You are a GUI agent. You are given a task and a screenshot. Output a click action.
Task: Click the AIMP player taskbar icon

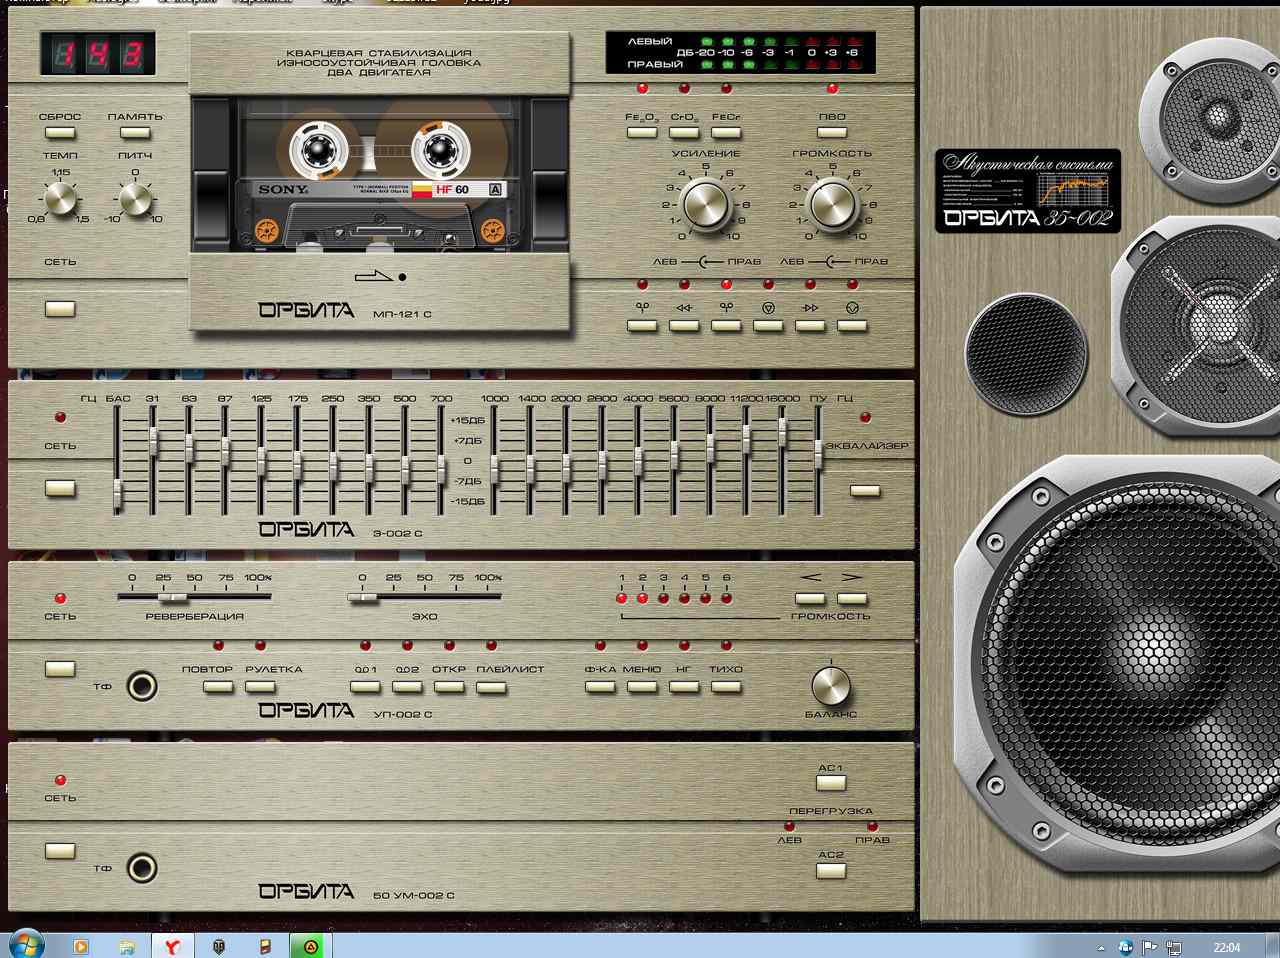[x=310, y=946]
